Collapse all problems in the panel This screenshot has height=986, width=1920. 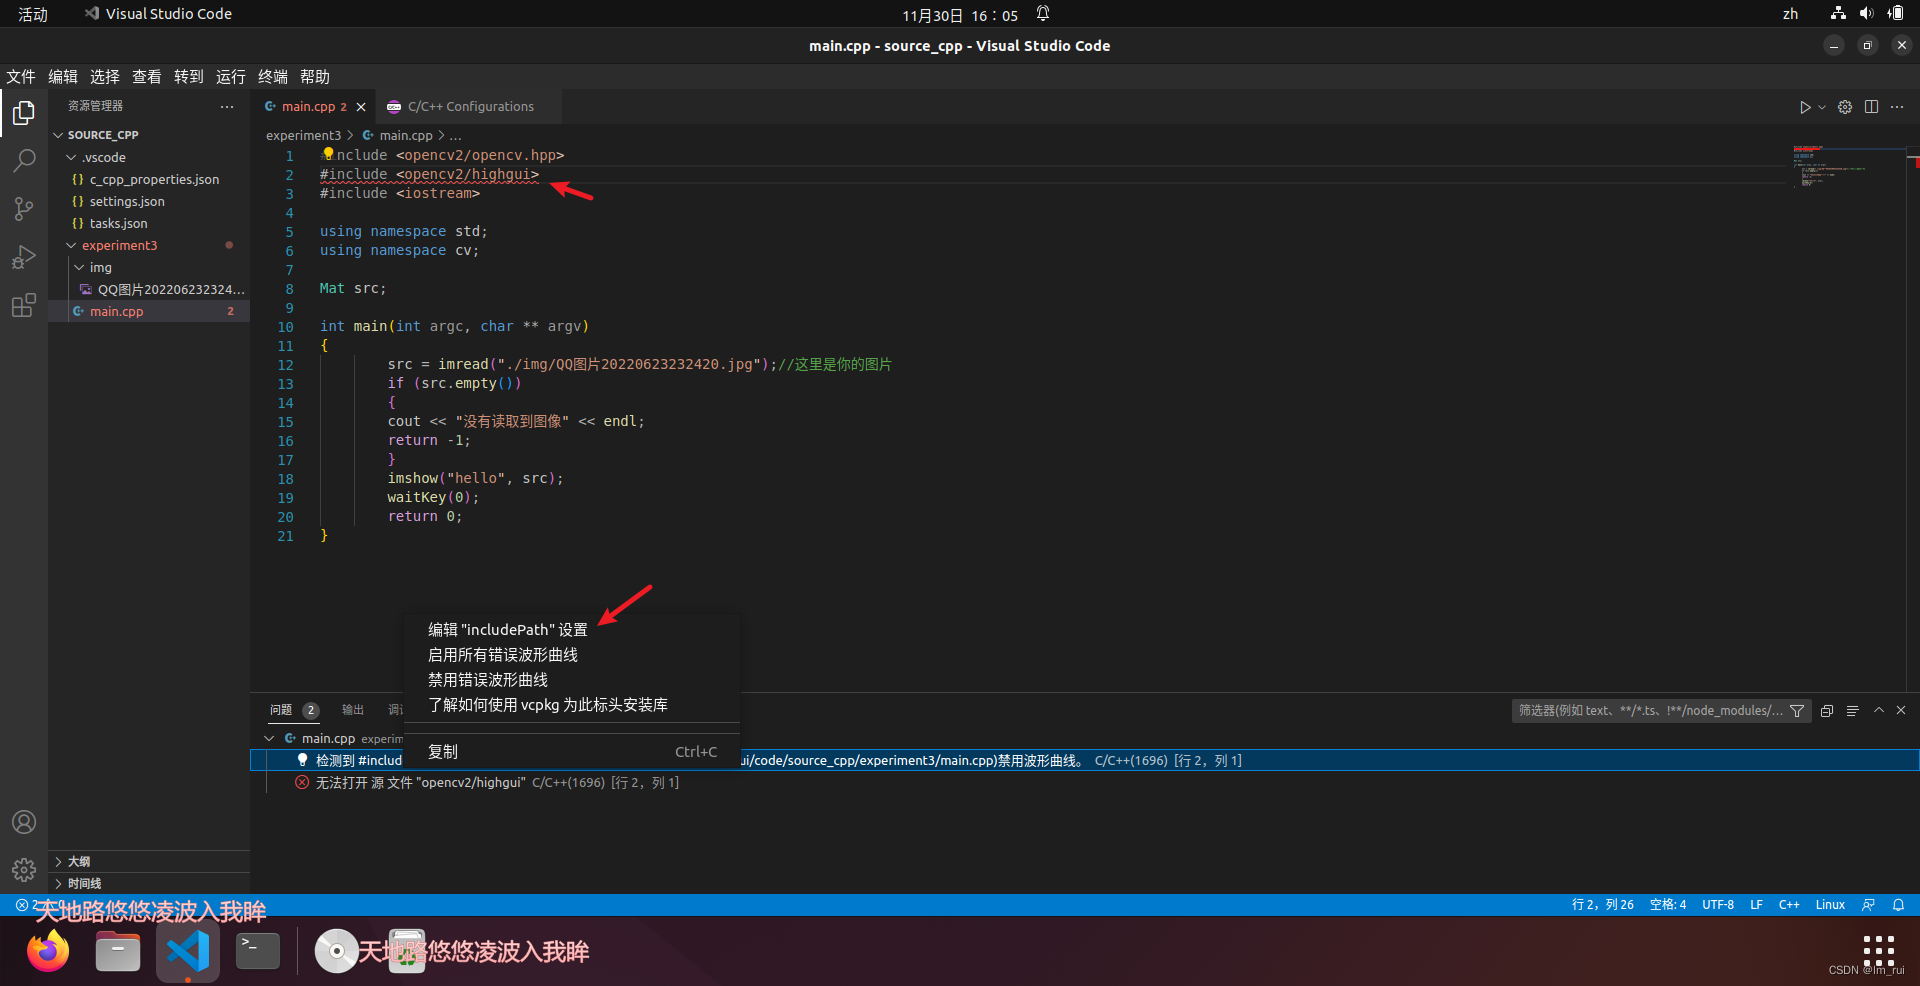(x=1827, y=711)
